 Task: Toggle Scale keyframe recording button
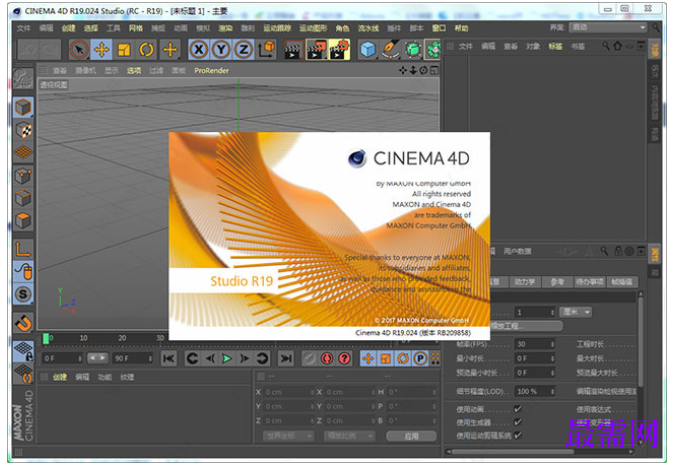386,358
